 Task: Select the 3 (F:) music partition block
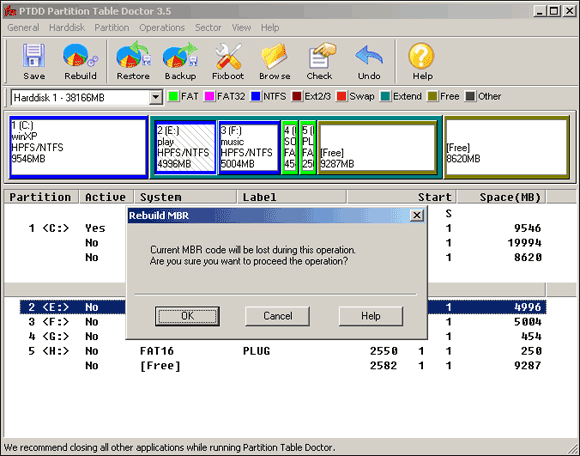point(249,147)
